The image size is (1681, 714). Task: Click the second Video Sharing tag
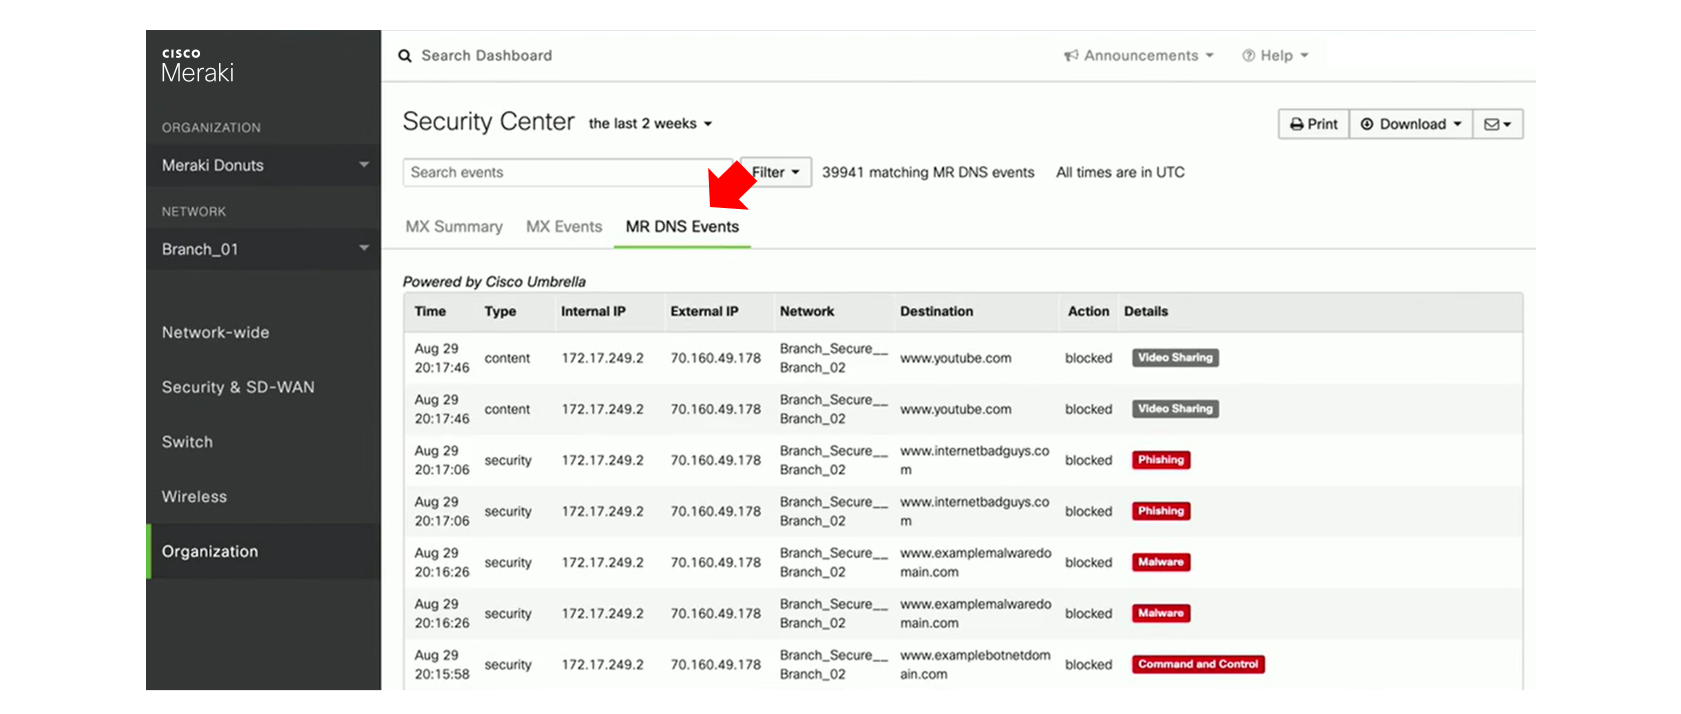coord(1175,409)
